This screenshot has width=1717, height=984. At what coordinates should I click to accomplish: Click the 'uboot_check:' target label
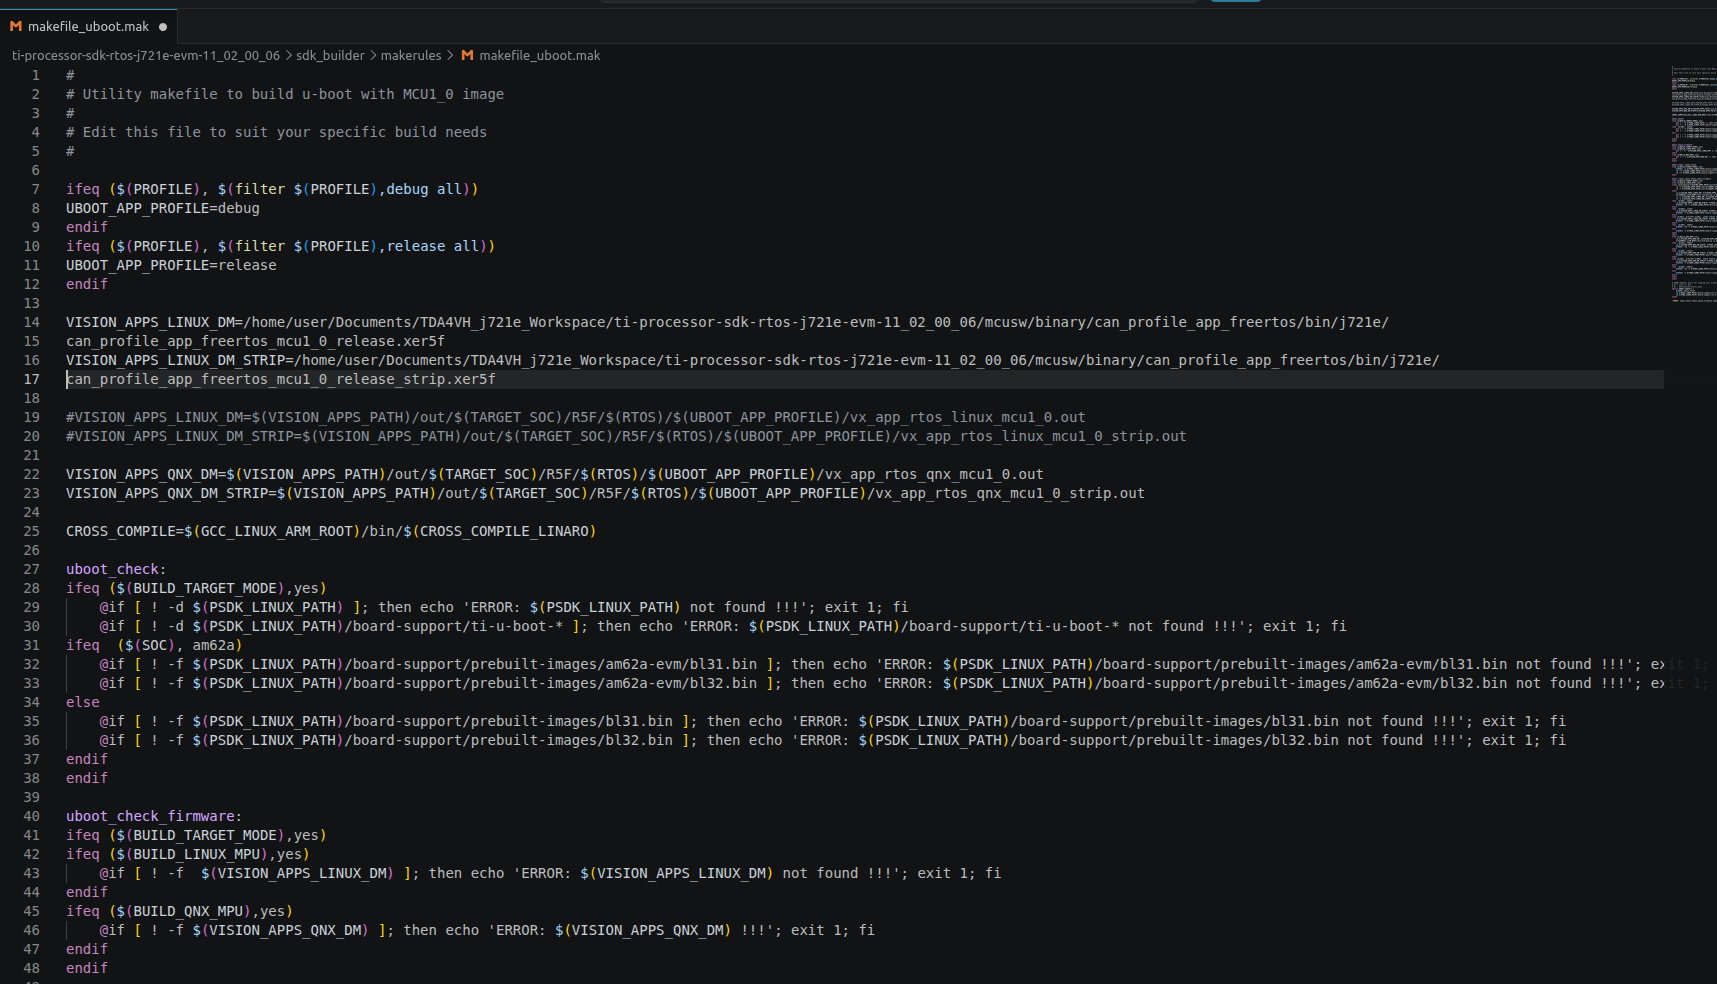[x=116, y=570]
